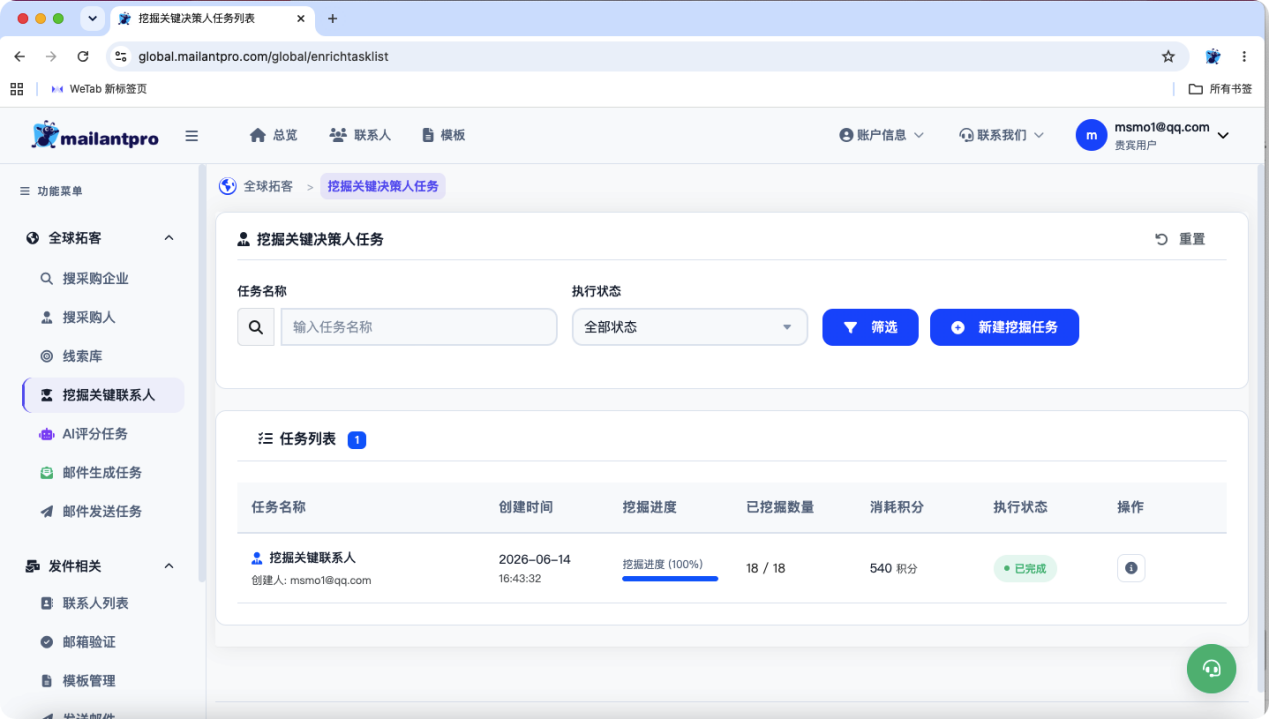The width and height of the screenshot is (1269, 719).
Task: Open the msmo1@qq.com user menu chevron
Action: [x=1223, y=136]
